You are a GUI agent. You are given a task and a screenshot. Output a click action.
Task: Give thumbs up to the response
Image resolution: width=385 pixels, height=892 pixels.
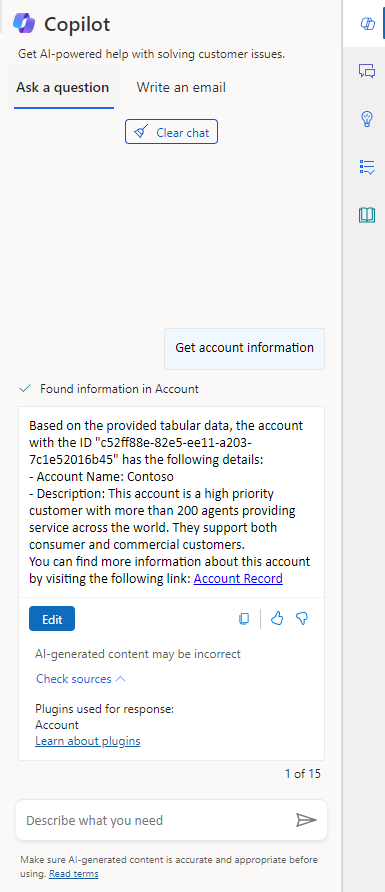coord(277,618)
